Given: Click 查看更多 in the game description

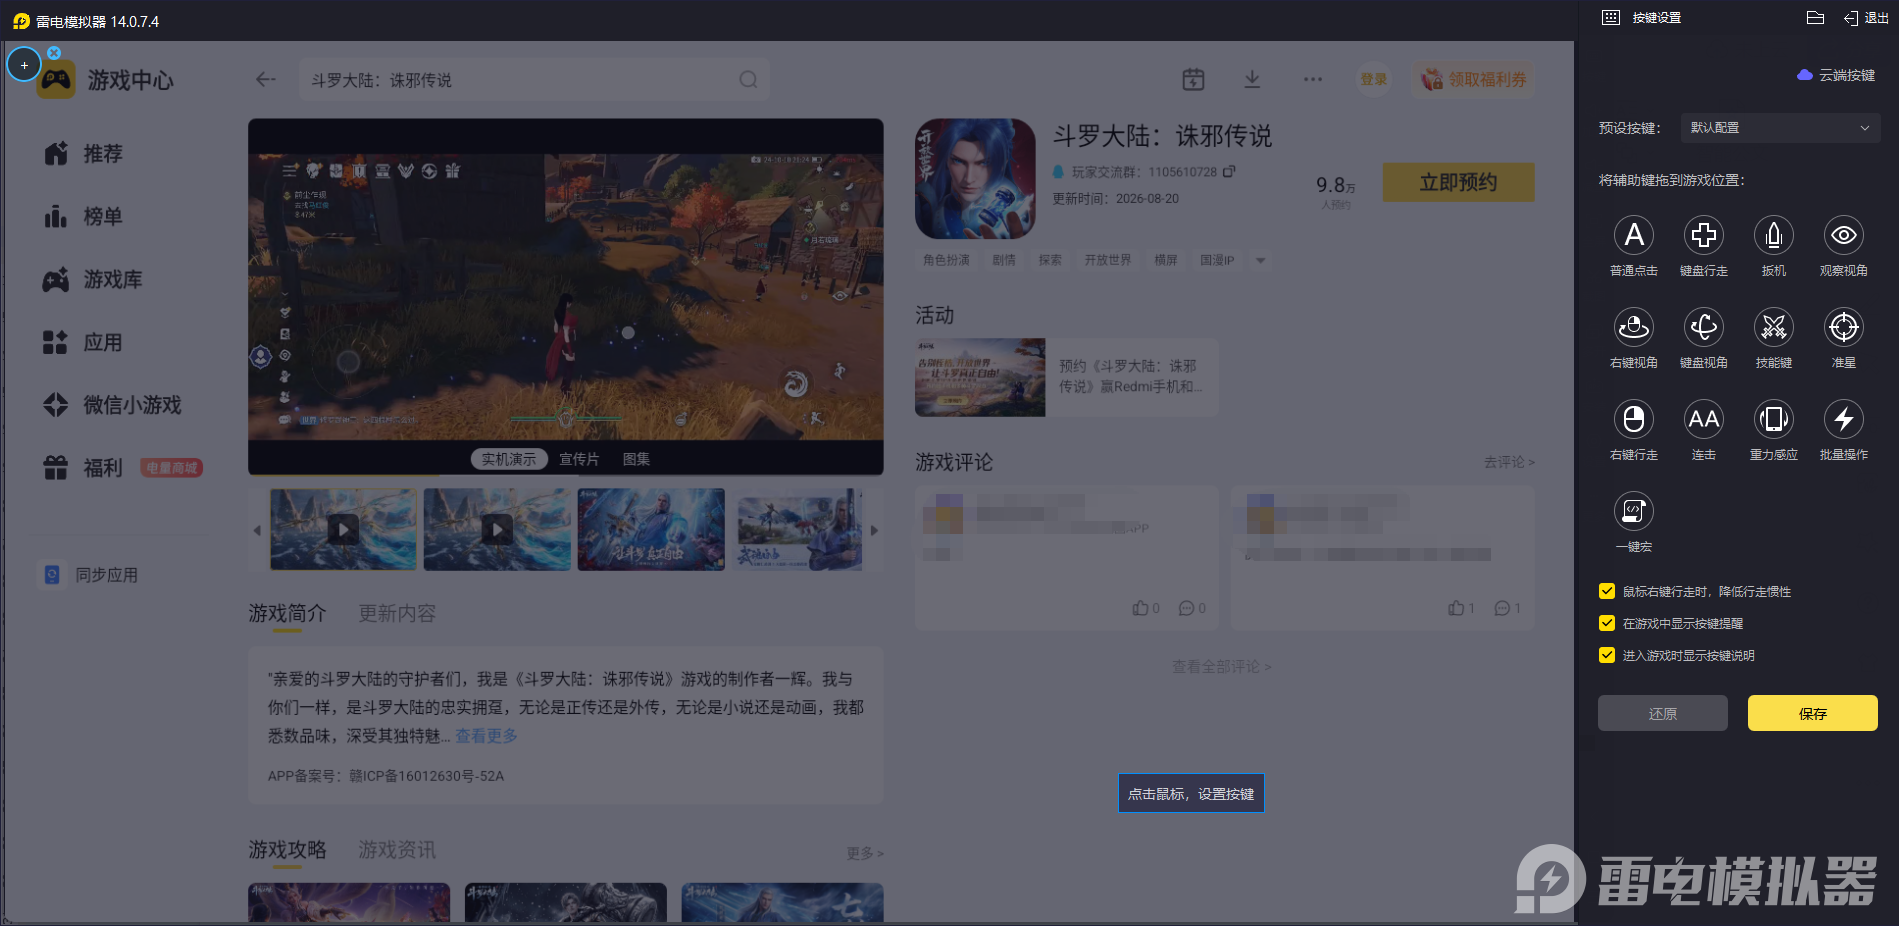Looking at the screenshot, I should (486, 736).
